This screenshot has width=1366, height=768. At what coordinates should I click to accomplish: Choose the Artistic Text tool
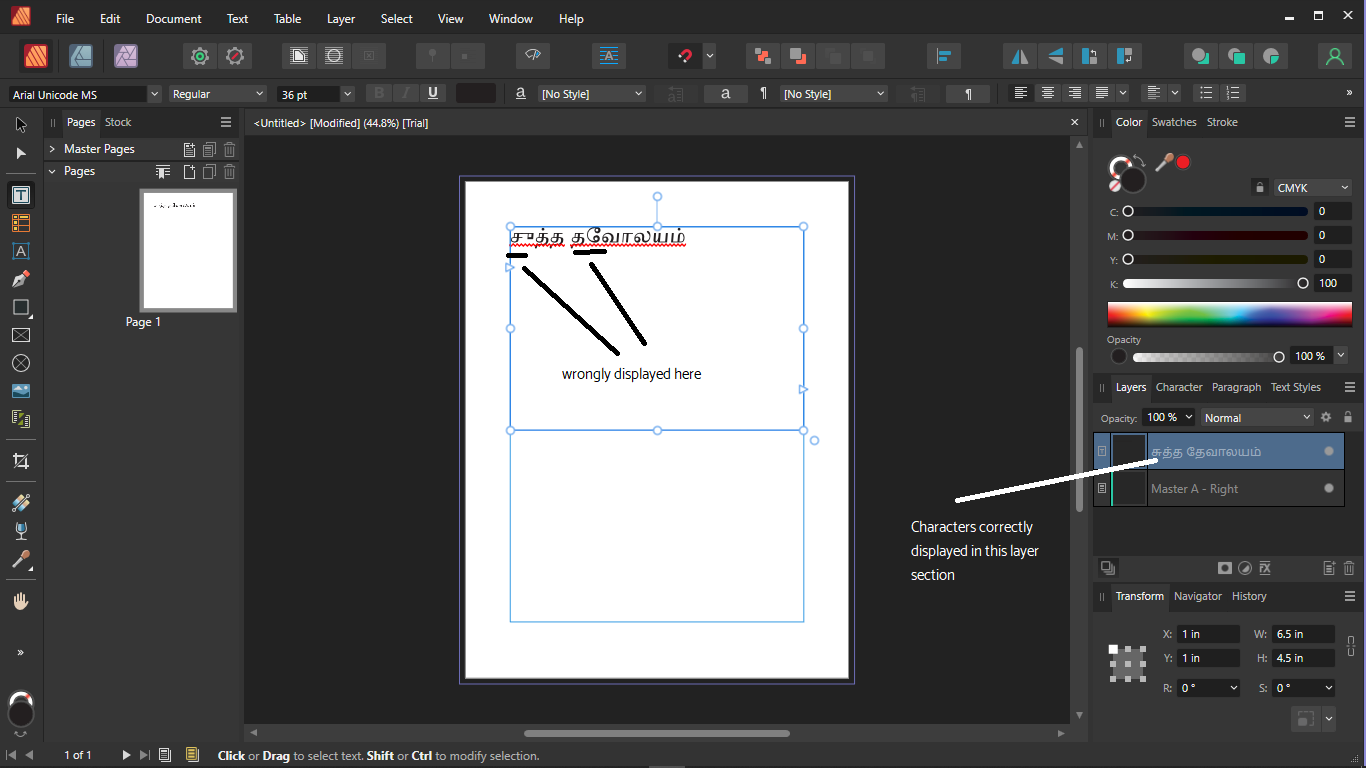pyautogui.click(x=20, y=251)
